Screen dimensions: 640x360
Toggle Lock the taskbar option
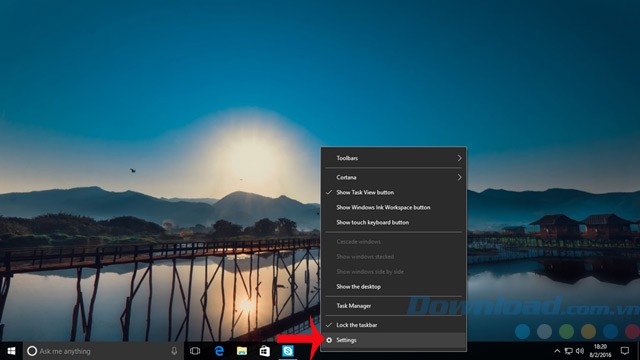click(x=394, y=325)
